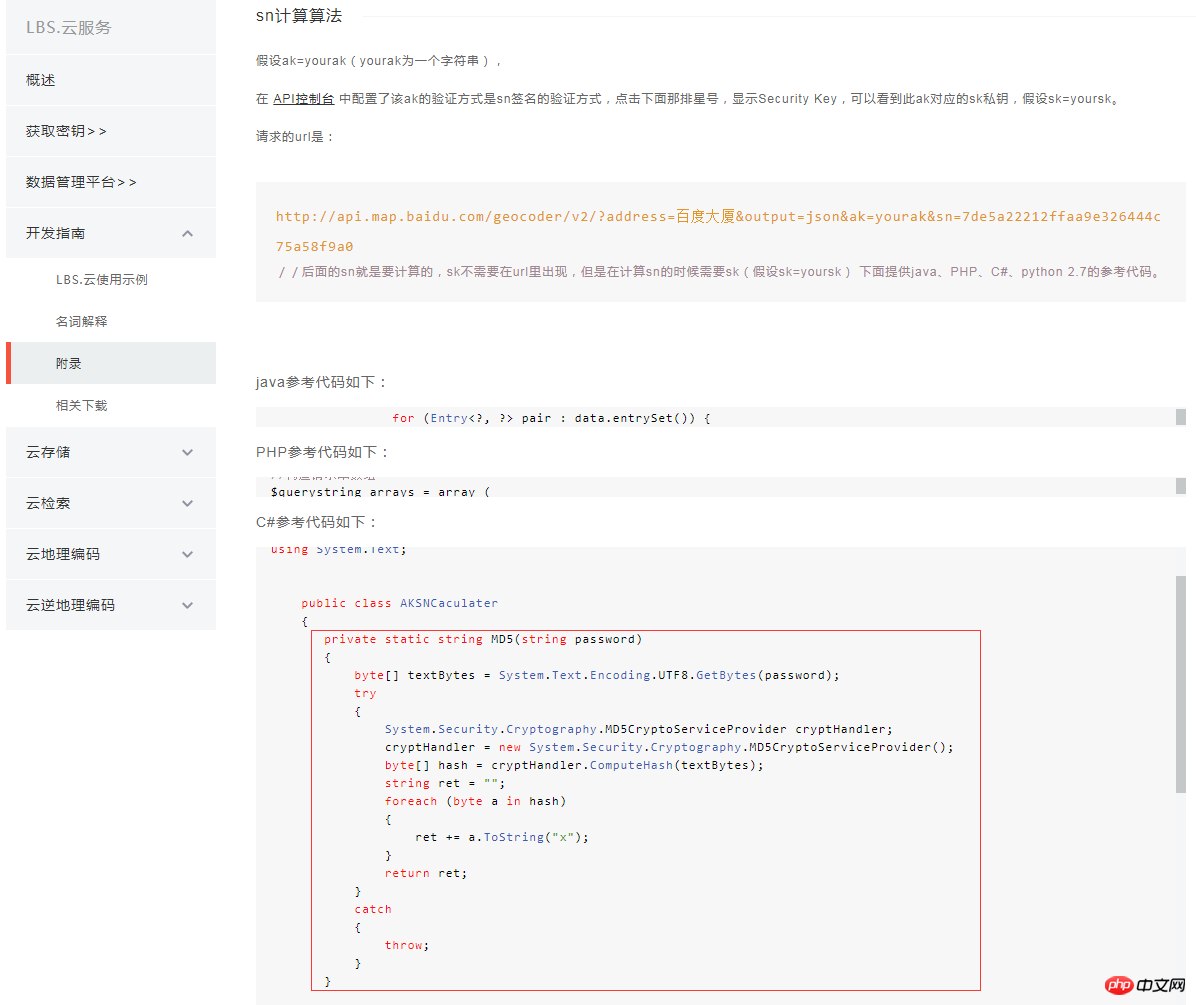Click the php中文网 logo watermark
The width and height of the screenshot is (1196, 1005).
pyautogui.click(x=1145, y=985)
